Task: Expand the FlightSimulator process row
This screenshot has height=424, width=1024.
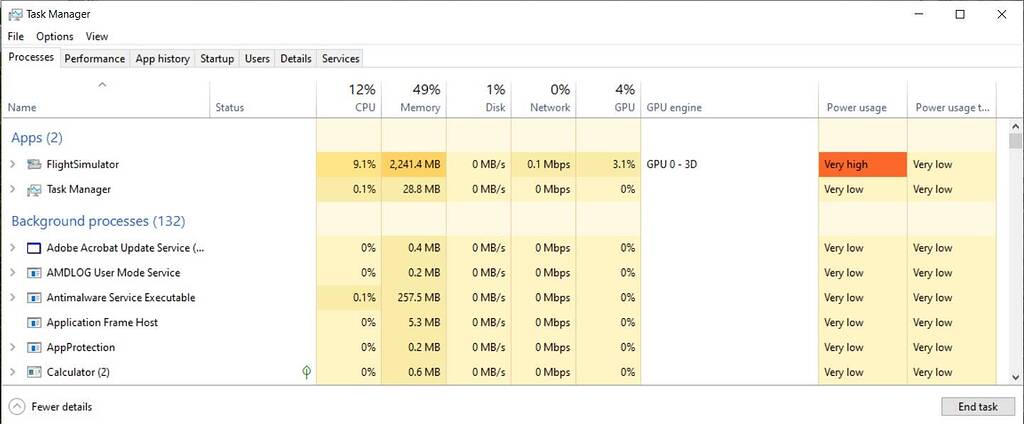Action: point(13,164)
